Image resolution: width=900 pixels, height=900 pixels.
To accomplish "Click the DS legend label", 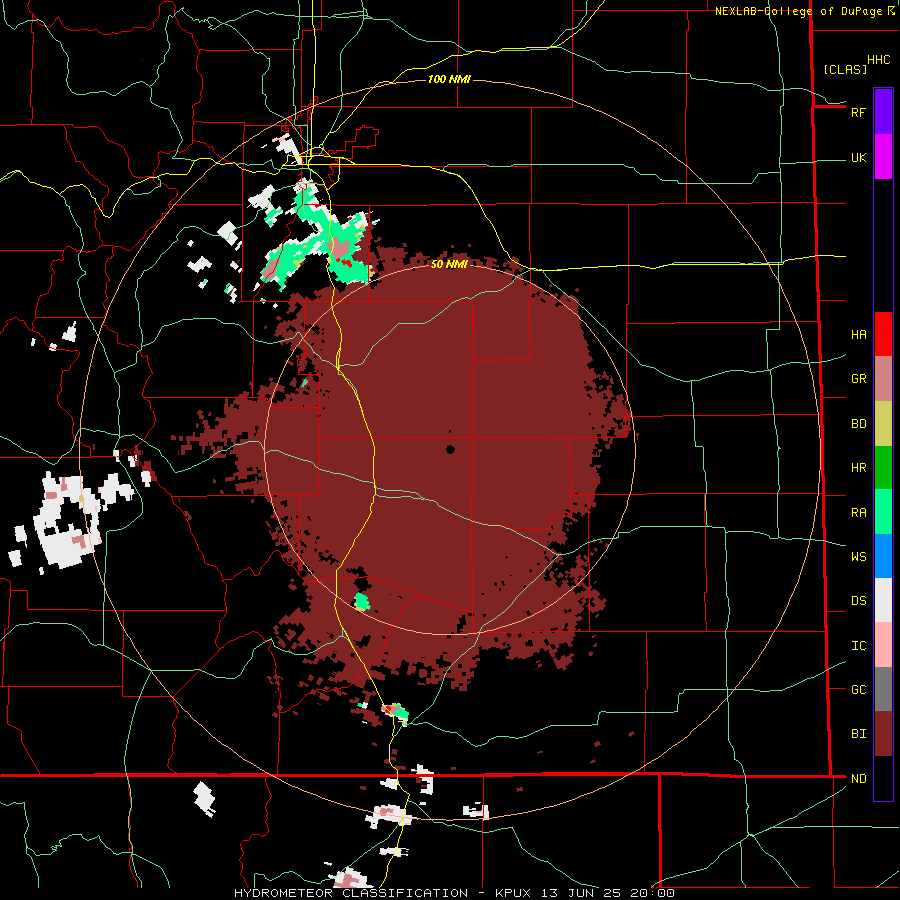I will pyautogui.click(x=858, y=601).
